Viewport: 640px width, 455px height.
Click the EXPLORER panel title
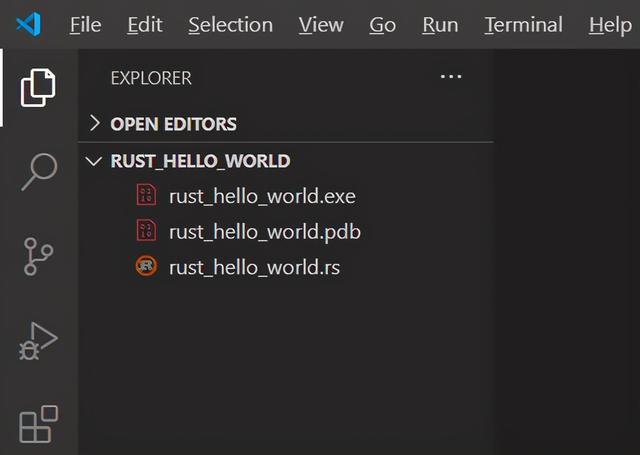tap(151, 78)
